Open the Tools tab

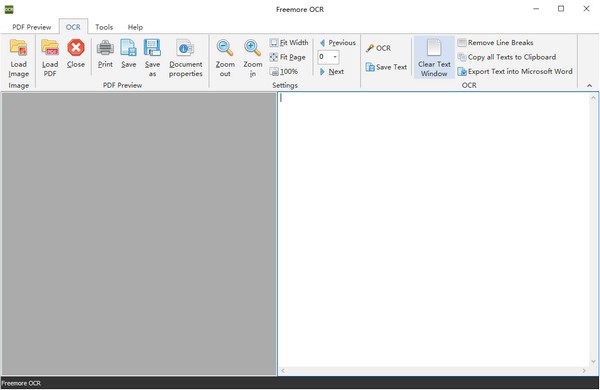(x=104, y=27)
